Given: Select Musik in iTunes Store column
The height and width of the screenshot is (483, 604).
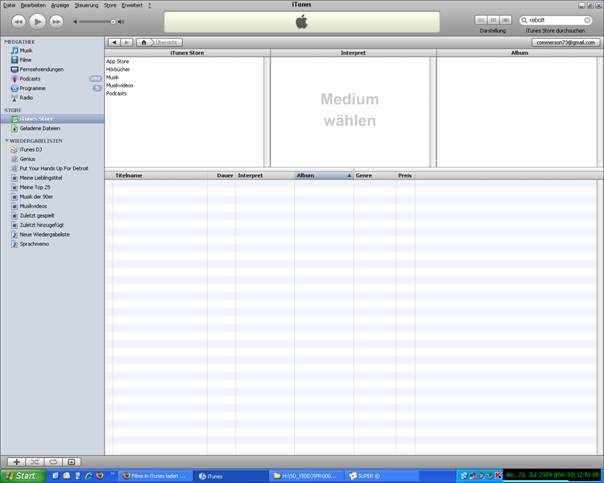Looking at the screenshot, I should (112, 77).
